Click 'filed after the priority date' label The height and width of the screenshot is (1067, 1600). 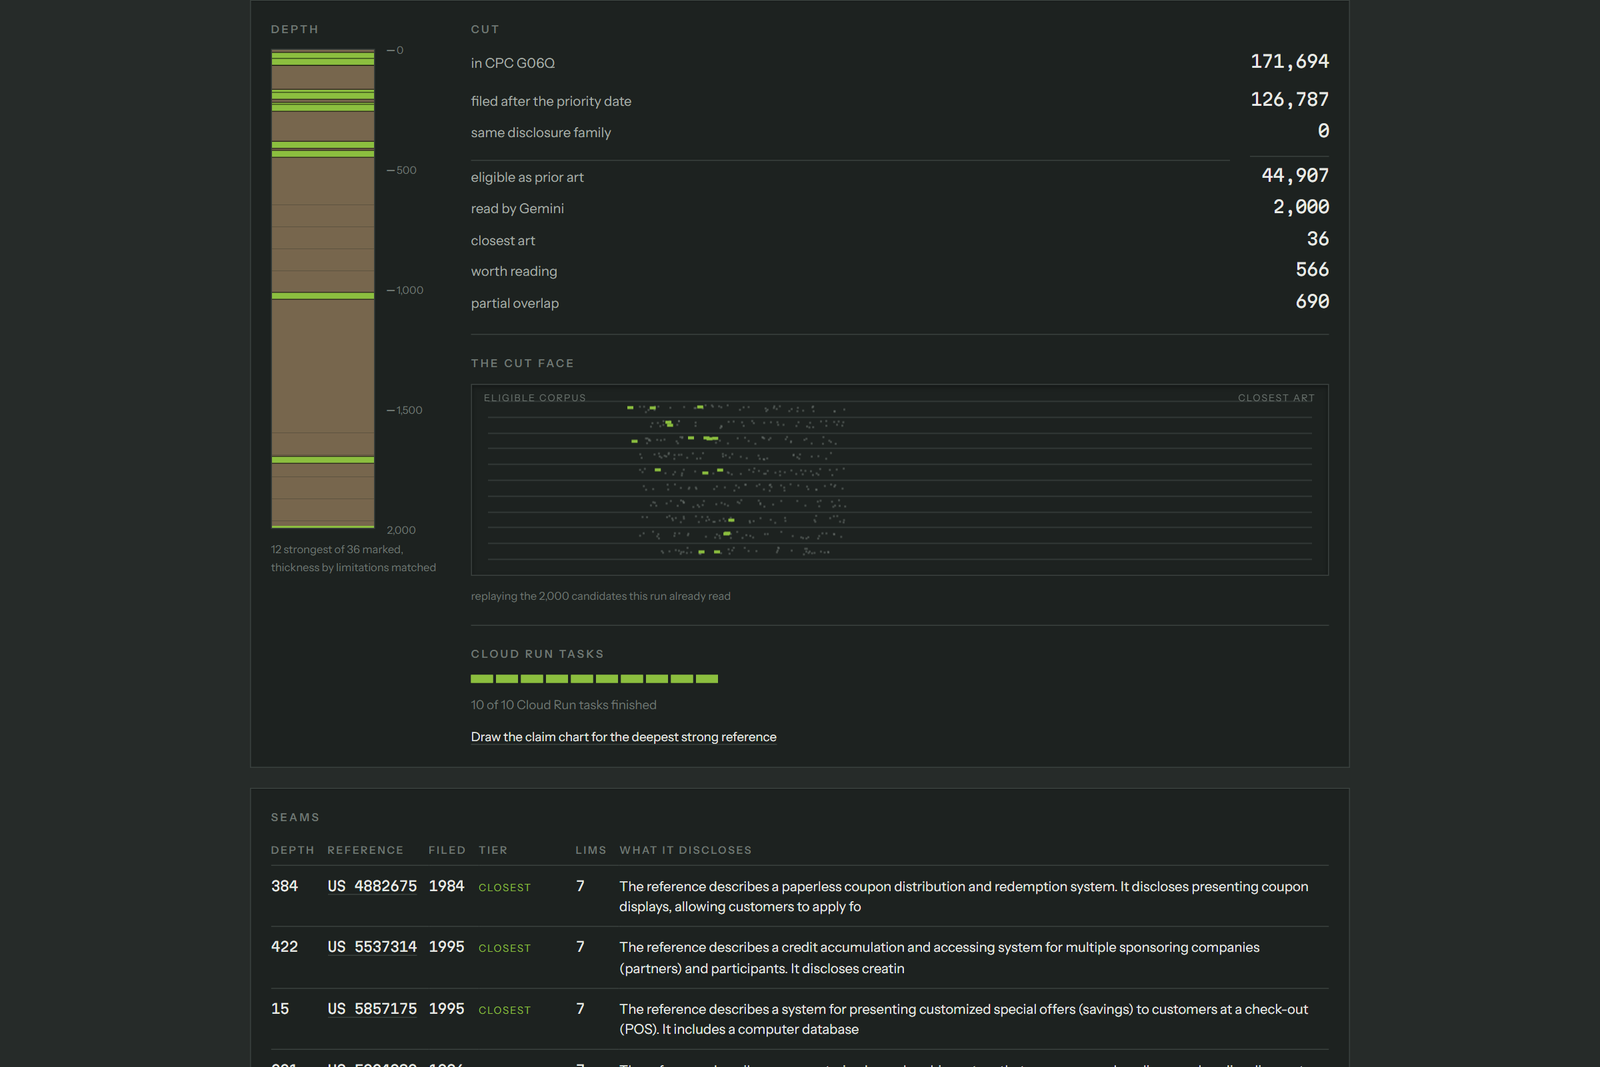pos(551,101)
